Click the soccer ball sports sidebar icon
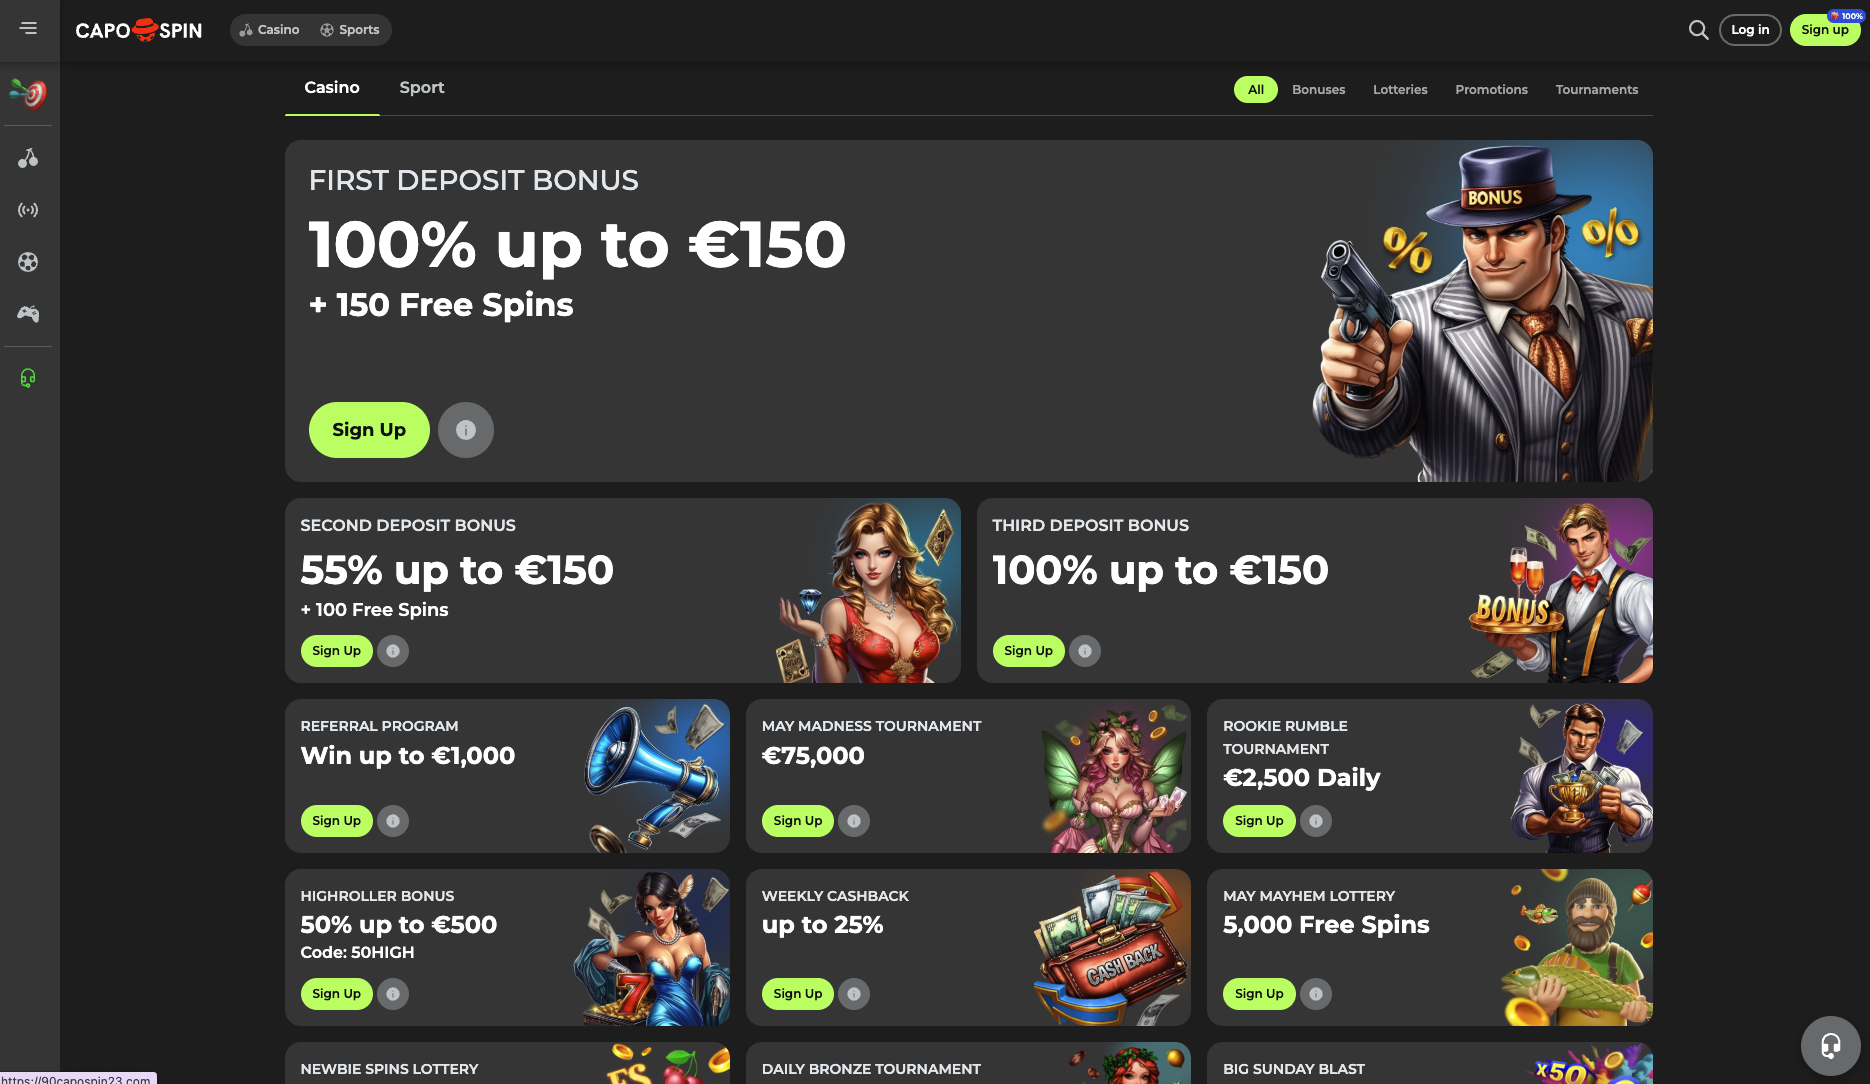The width and height of the screenshot is (1870, 1084). (x=28, y=262)
